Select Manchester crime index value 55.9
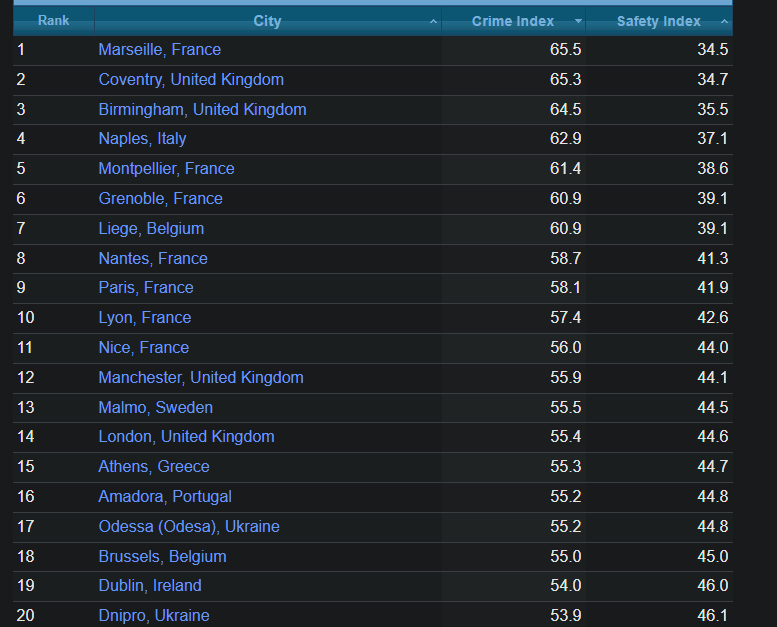Viewport: 777px width, 627px height. click(x=565, y=378)
